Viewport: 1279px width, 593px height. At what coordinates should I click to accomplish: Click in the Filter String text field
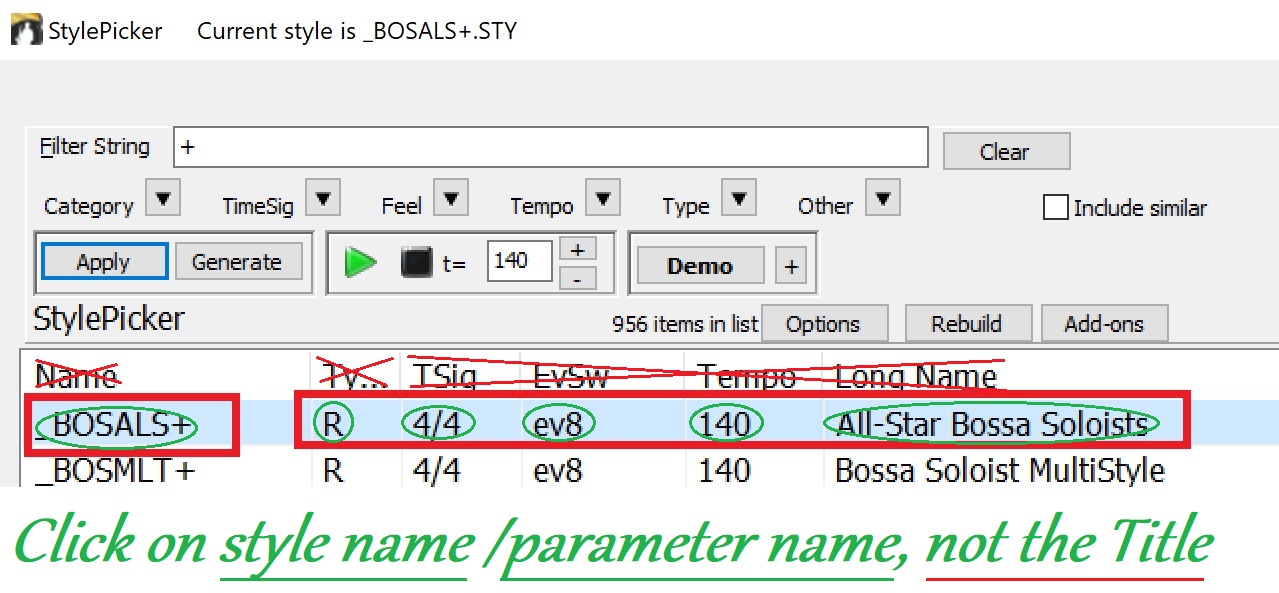(x=550, y=148)
